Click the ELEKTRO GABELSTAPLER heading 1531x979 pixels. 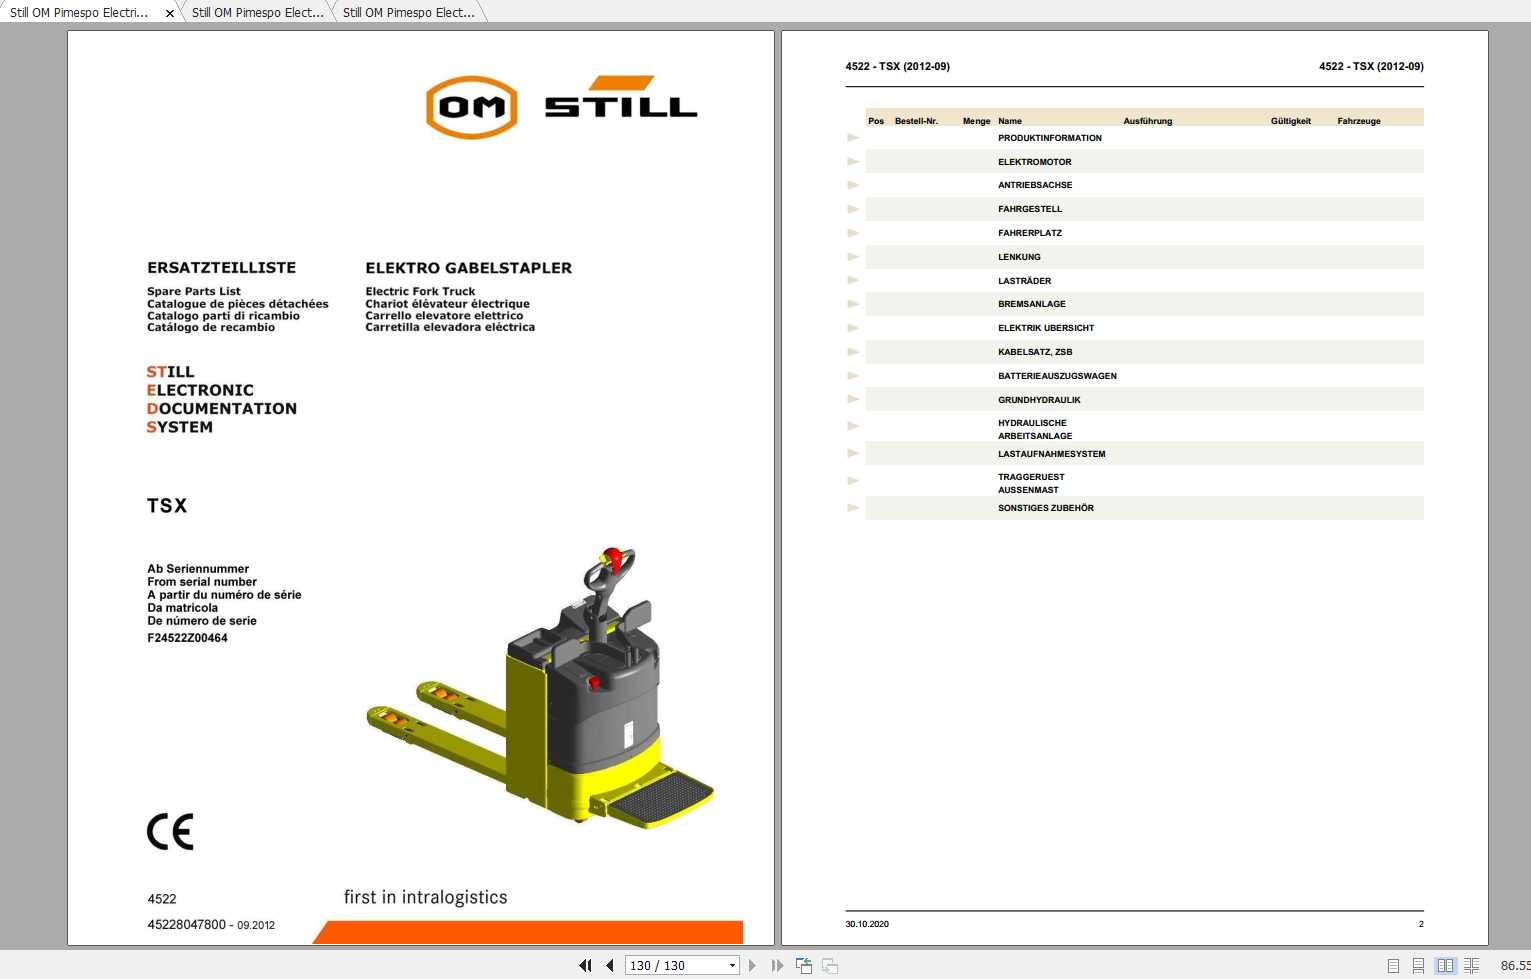point(468,268)
